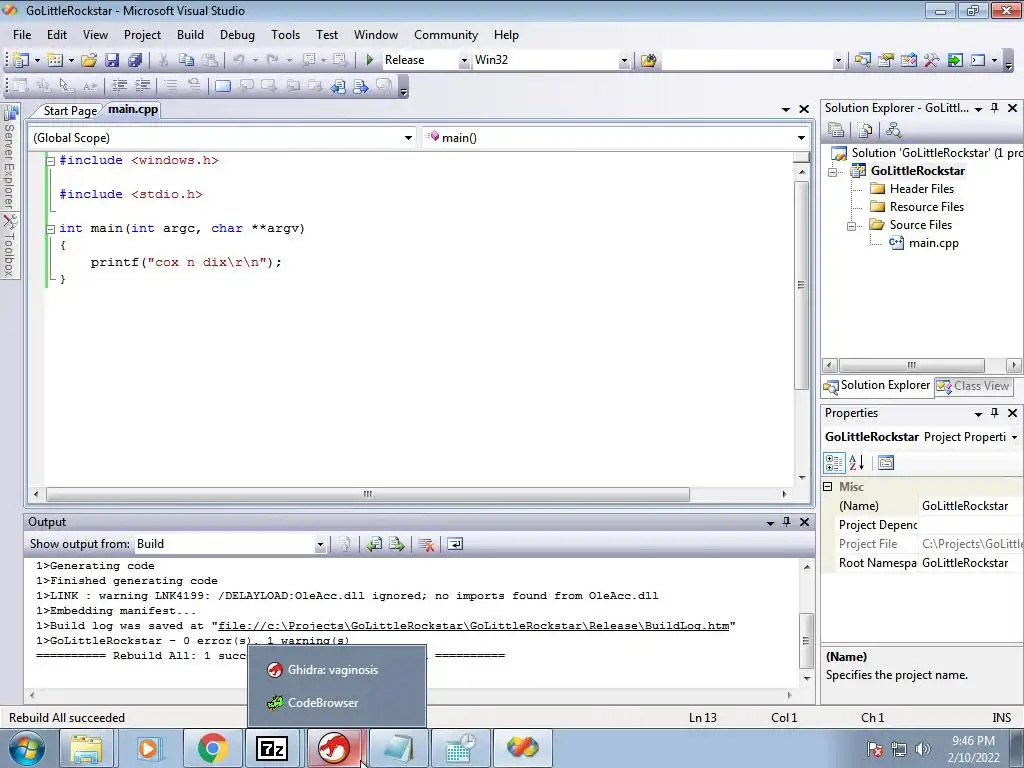Open the Start Page green arrow icon
Image resolution: width=1024 pixels, height=768 pixels.
(x=955, y=60)
